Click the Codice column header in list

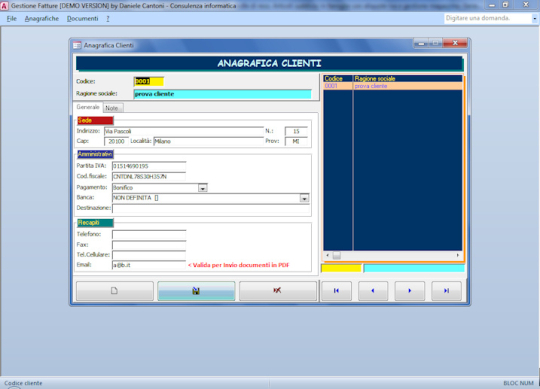coord(338,78)
